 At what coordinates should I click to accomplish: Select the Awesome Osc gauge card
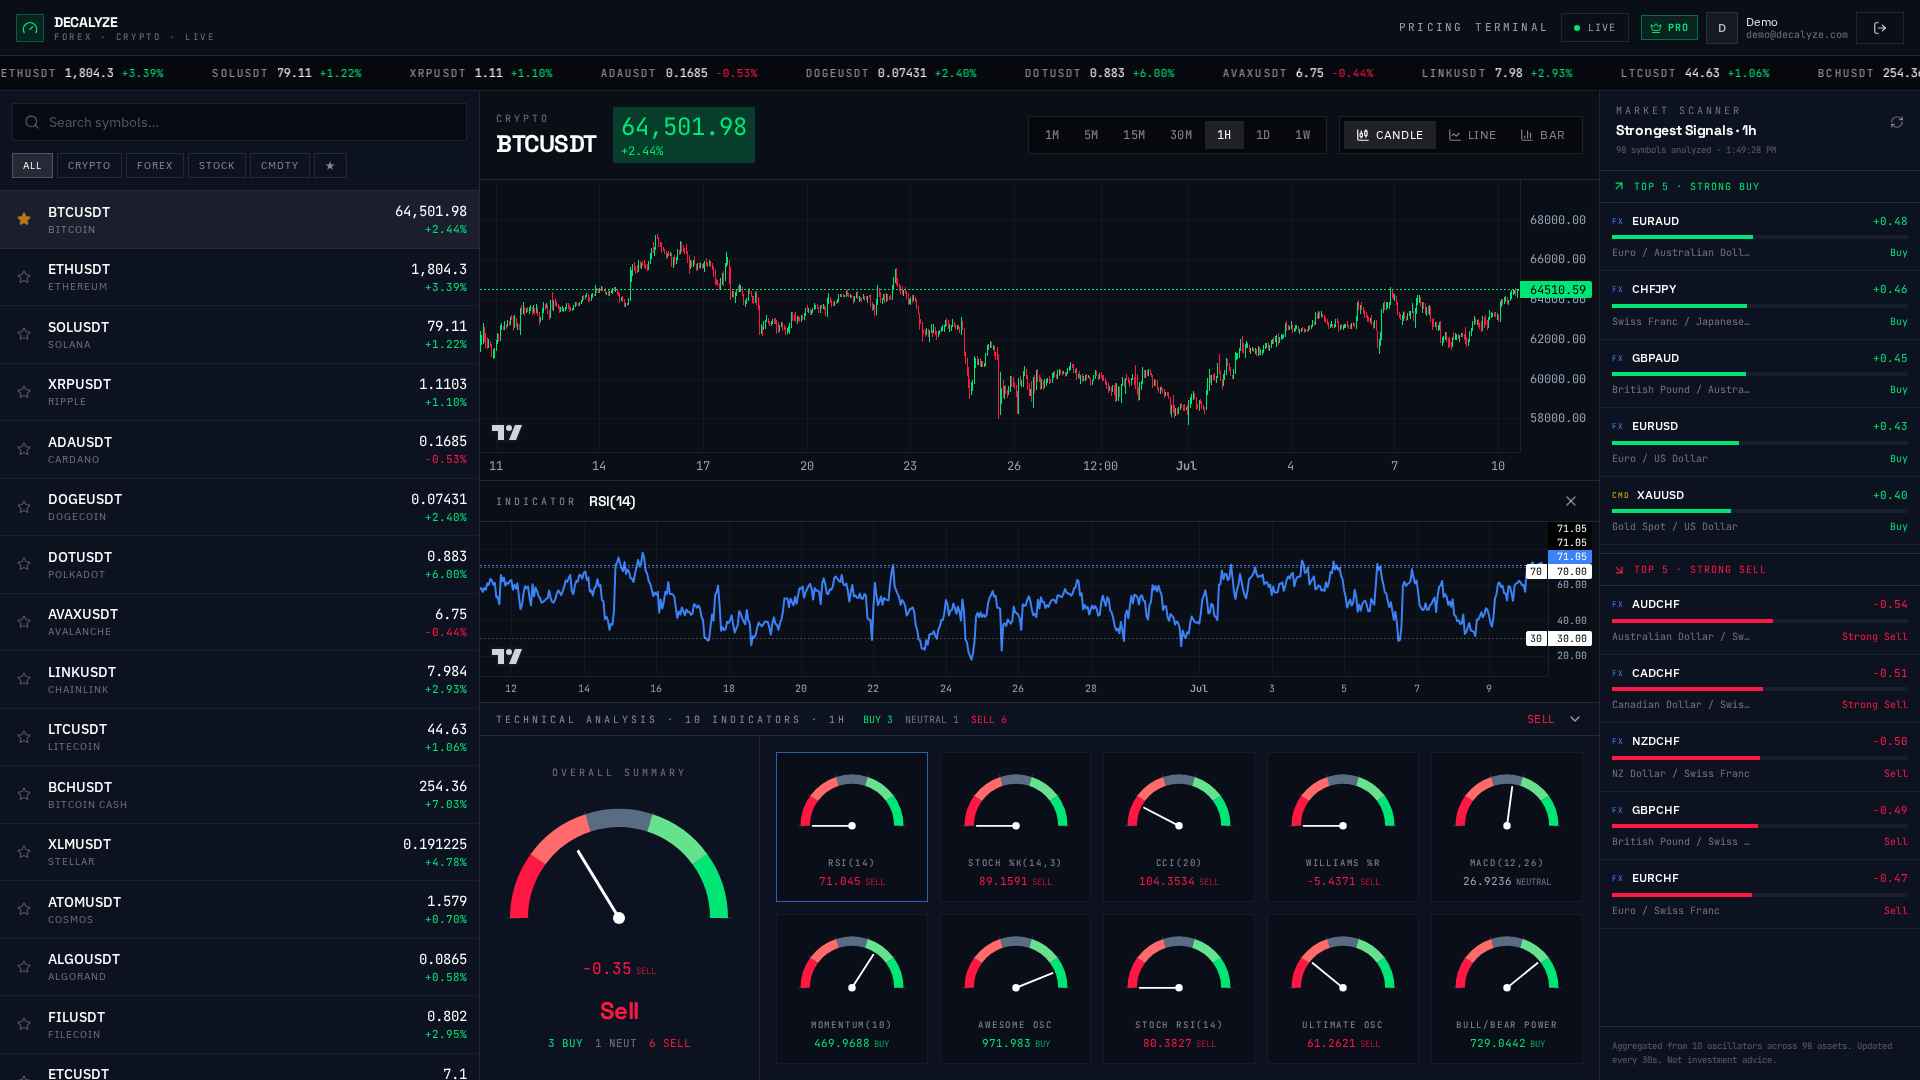tap(1015, 989)
